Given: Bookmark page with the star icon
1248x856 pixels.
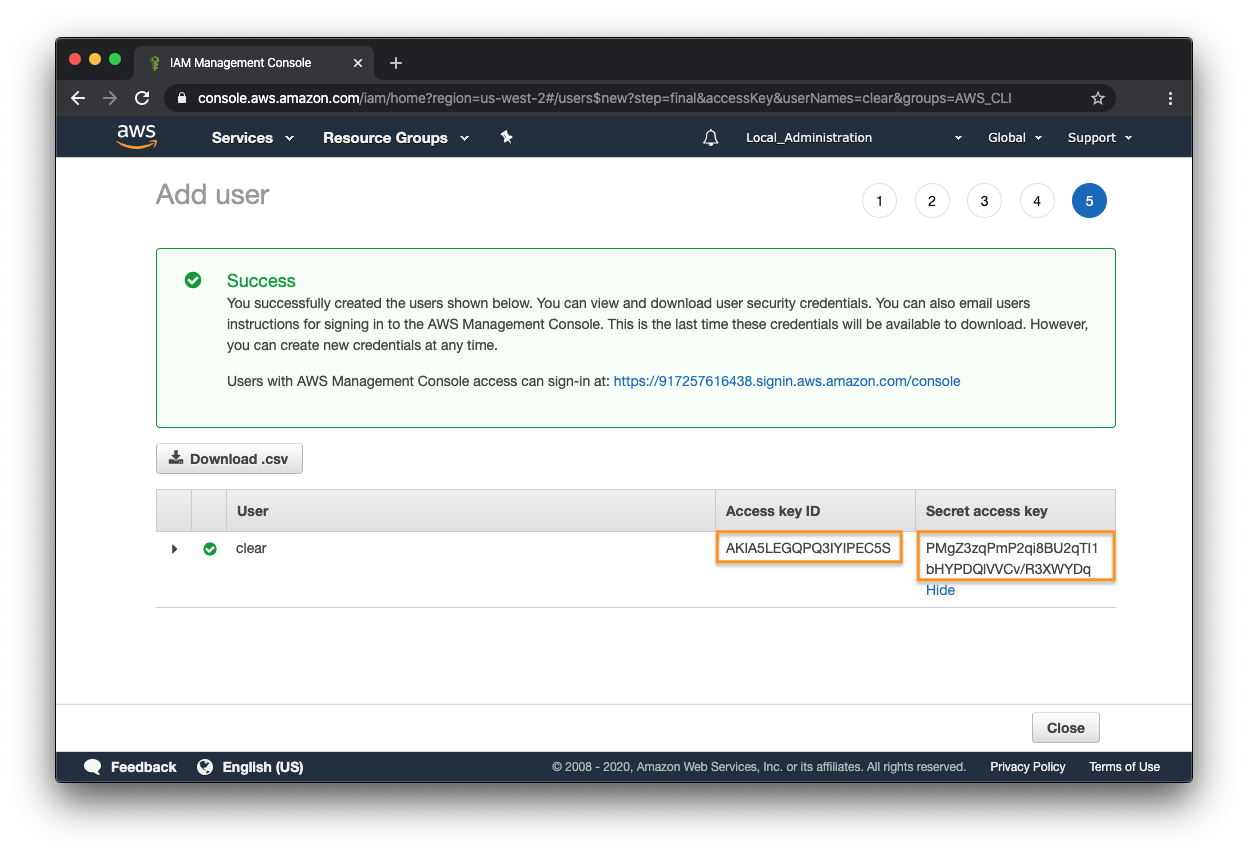Looking at the screenshot, I should (x=1098, y=98).
